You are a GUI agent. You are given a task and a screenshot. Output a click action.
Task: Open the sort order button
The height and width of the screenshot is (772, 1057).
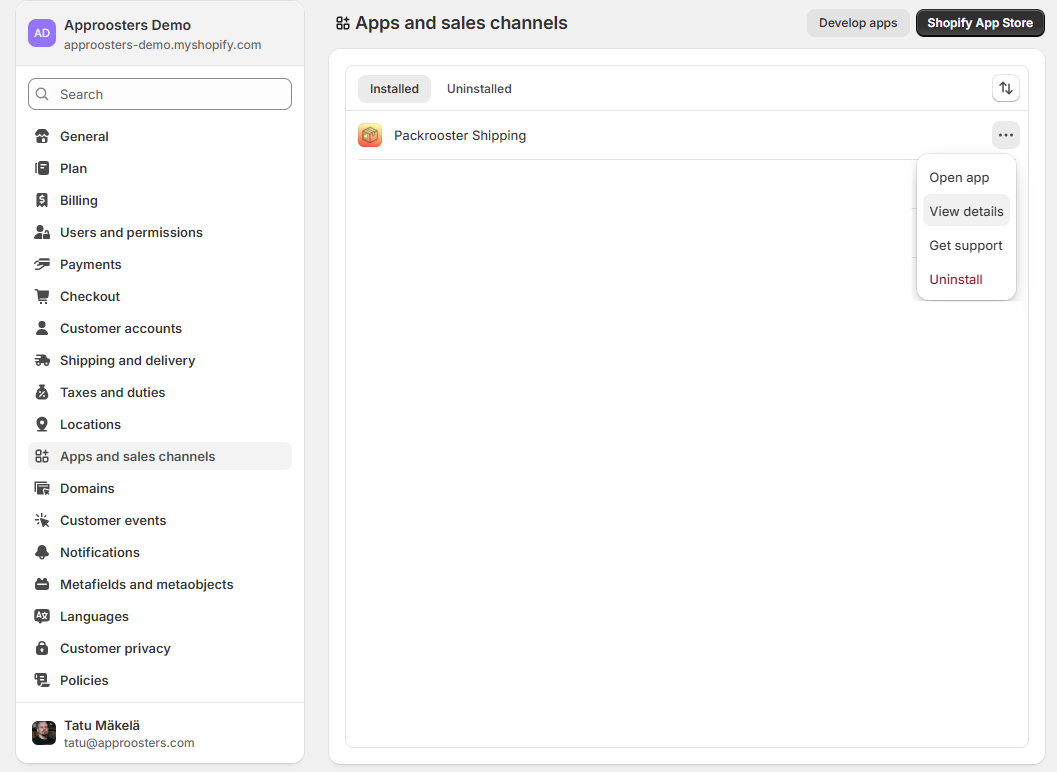[1006, 88]
